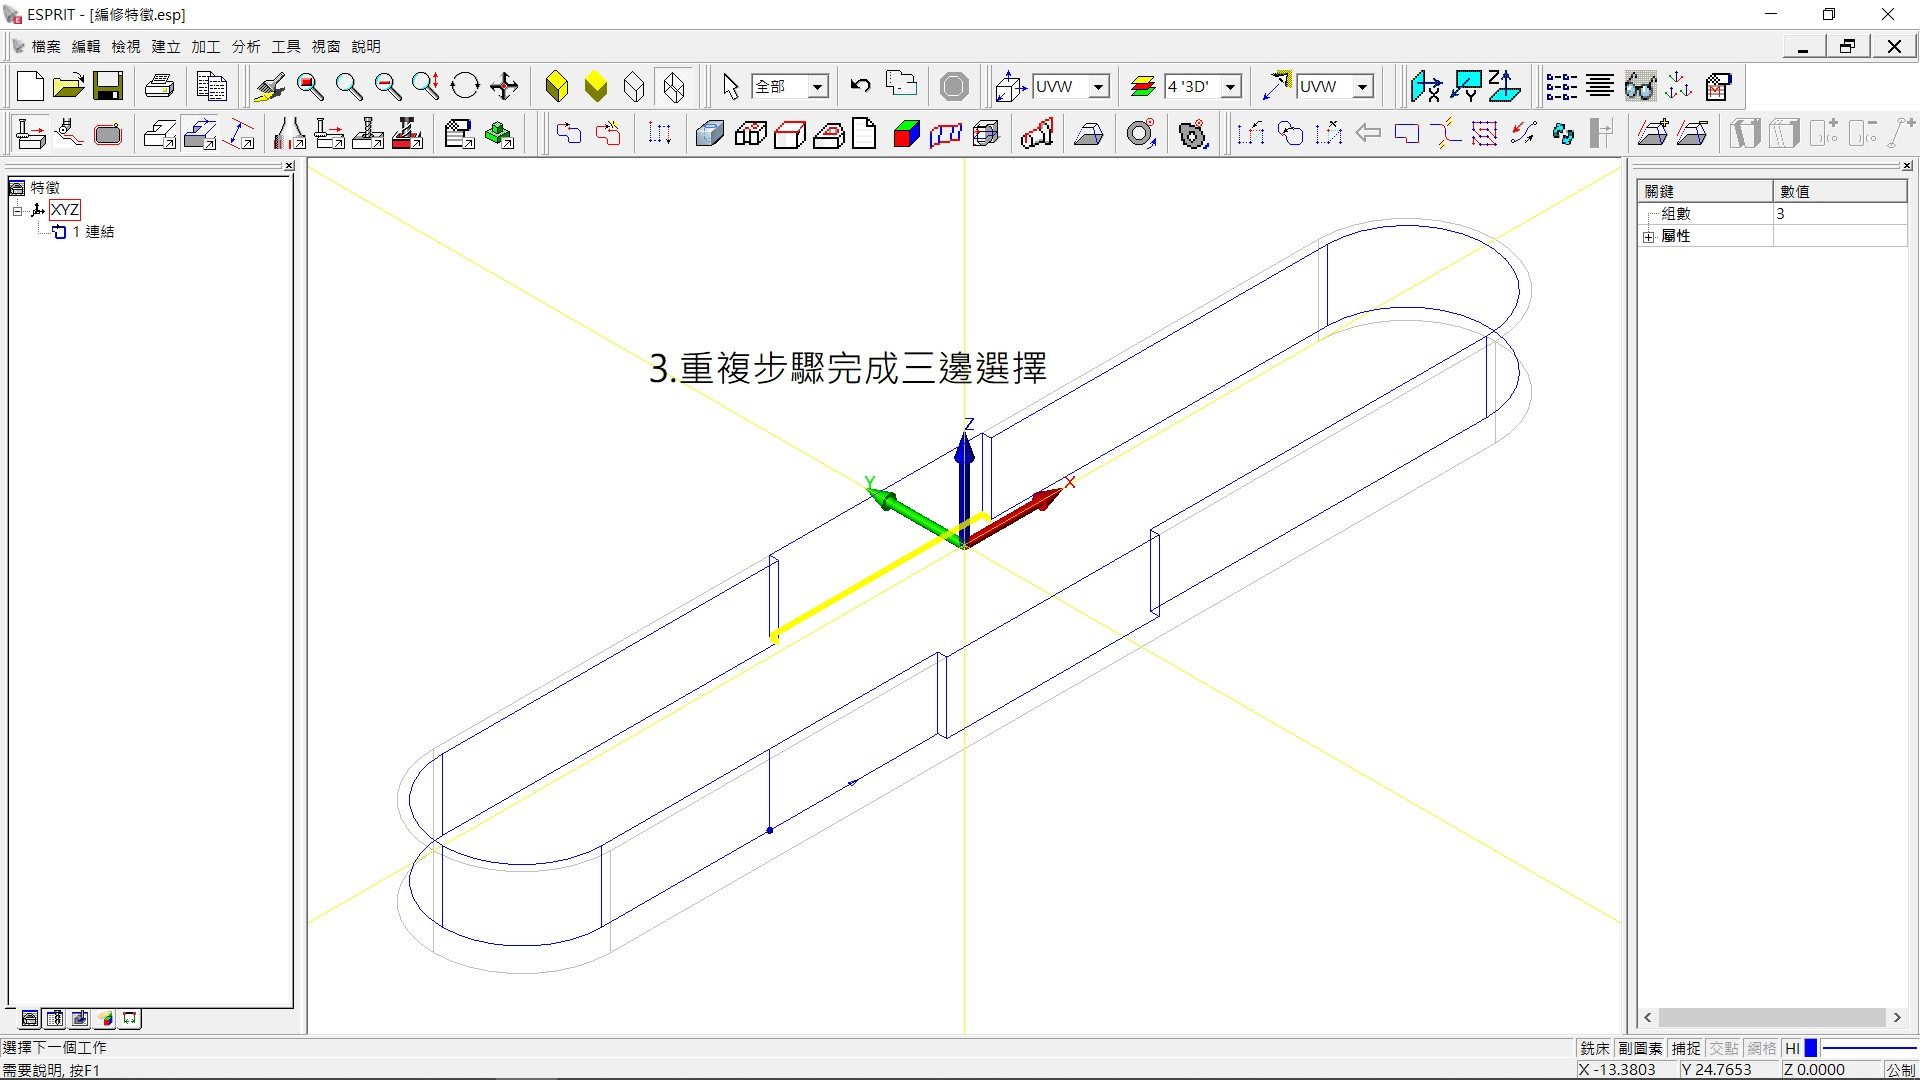This screenshot has height=1080, width=1920.
Task: Click the property panel horizontal scrollbar
Action: [x=1771, y=1017]
